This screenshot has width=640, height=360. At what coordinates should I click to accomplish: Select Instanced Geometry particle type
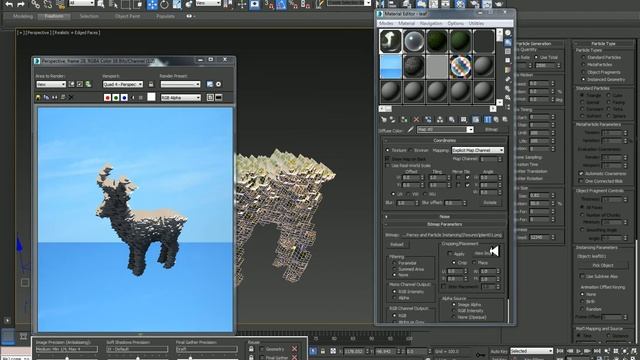tap(583, 80)
